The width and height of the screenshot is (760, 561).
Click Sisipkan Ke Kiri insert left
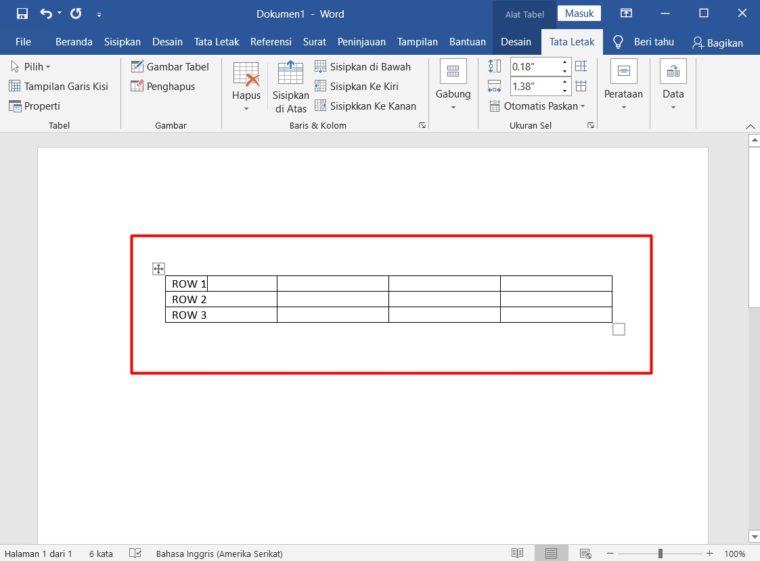click(x=356, y=86)
